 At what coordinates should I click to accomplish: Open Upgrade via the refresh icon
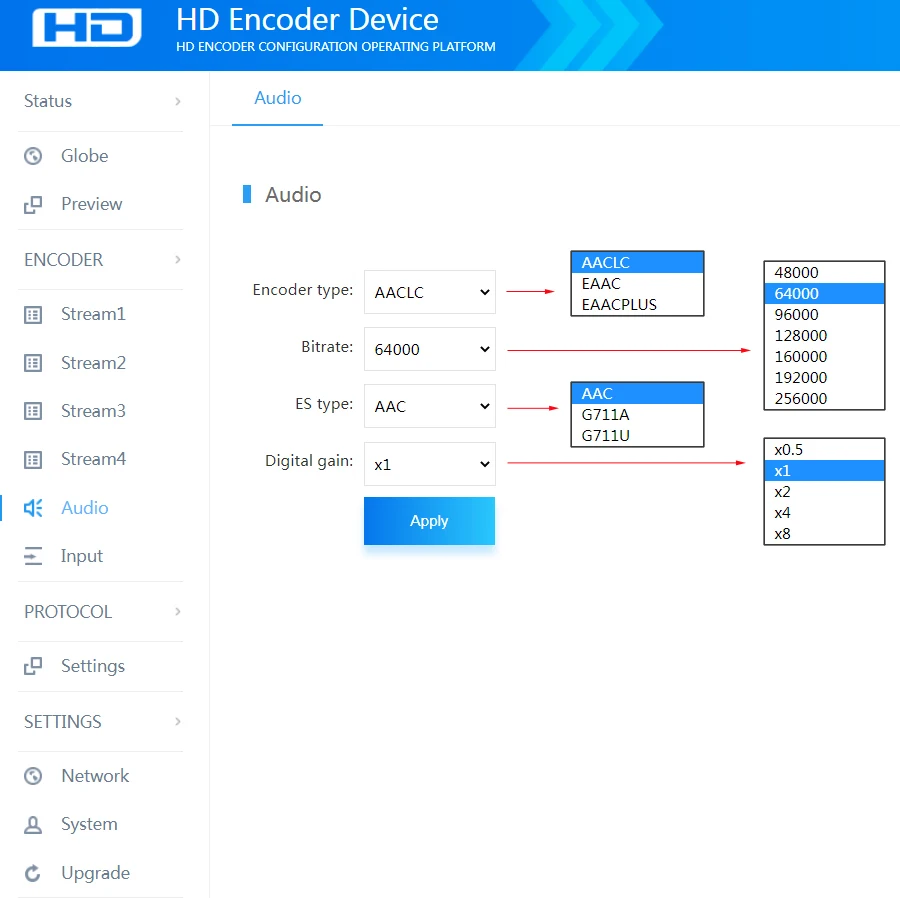(x=33, y=873)
